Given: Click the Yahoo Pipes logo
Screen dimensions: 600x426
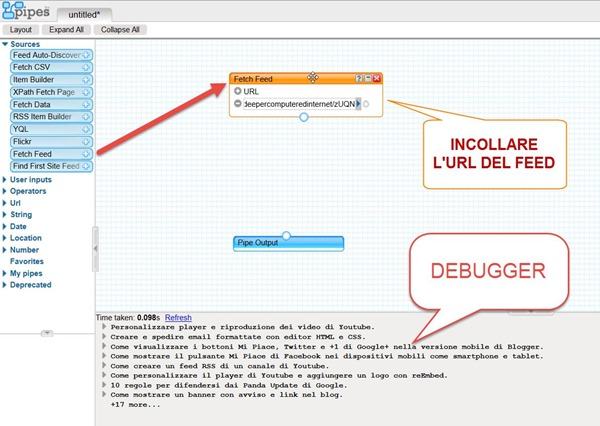Looking at the screenshot, I should pos(26,10).
